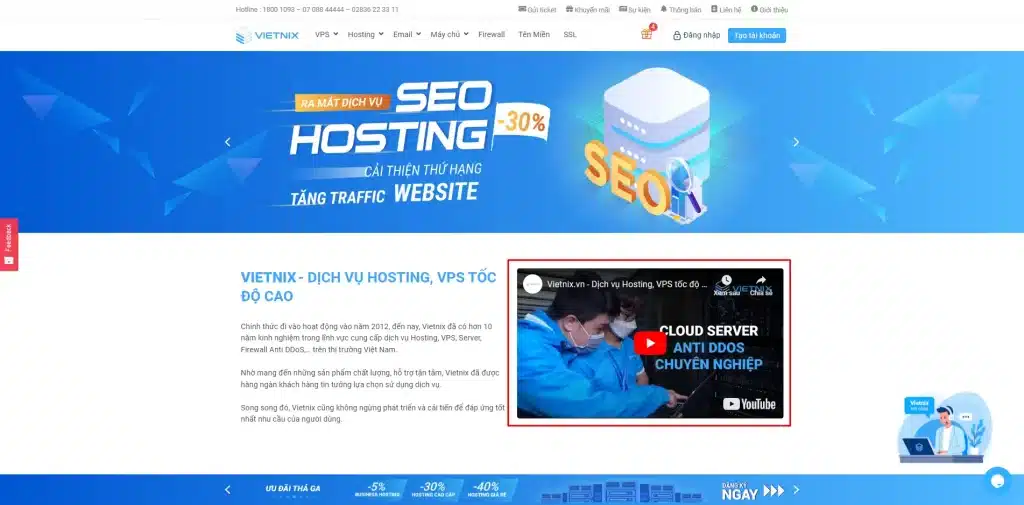Viewport: 1024px width, 505px height.
Task: Click the Tạo tài khoản button
Action: pyautogui.click(x=757, y=35)
